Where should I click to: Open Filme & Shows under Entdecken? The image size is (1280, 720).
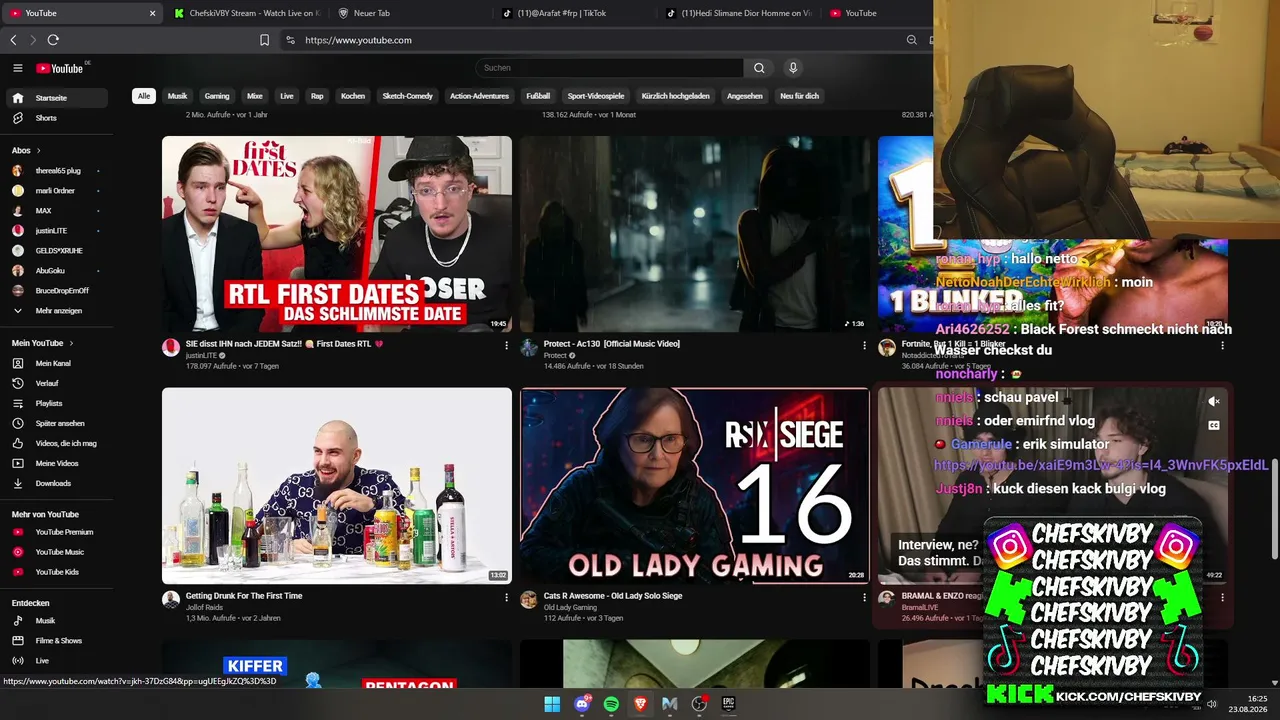[57, 641]
